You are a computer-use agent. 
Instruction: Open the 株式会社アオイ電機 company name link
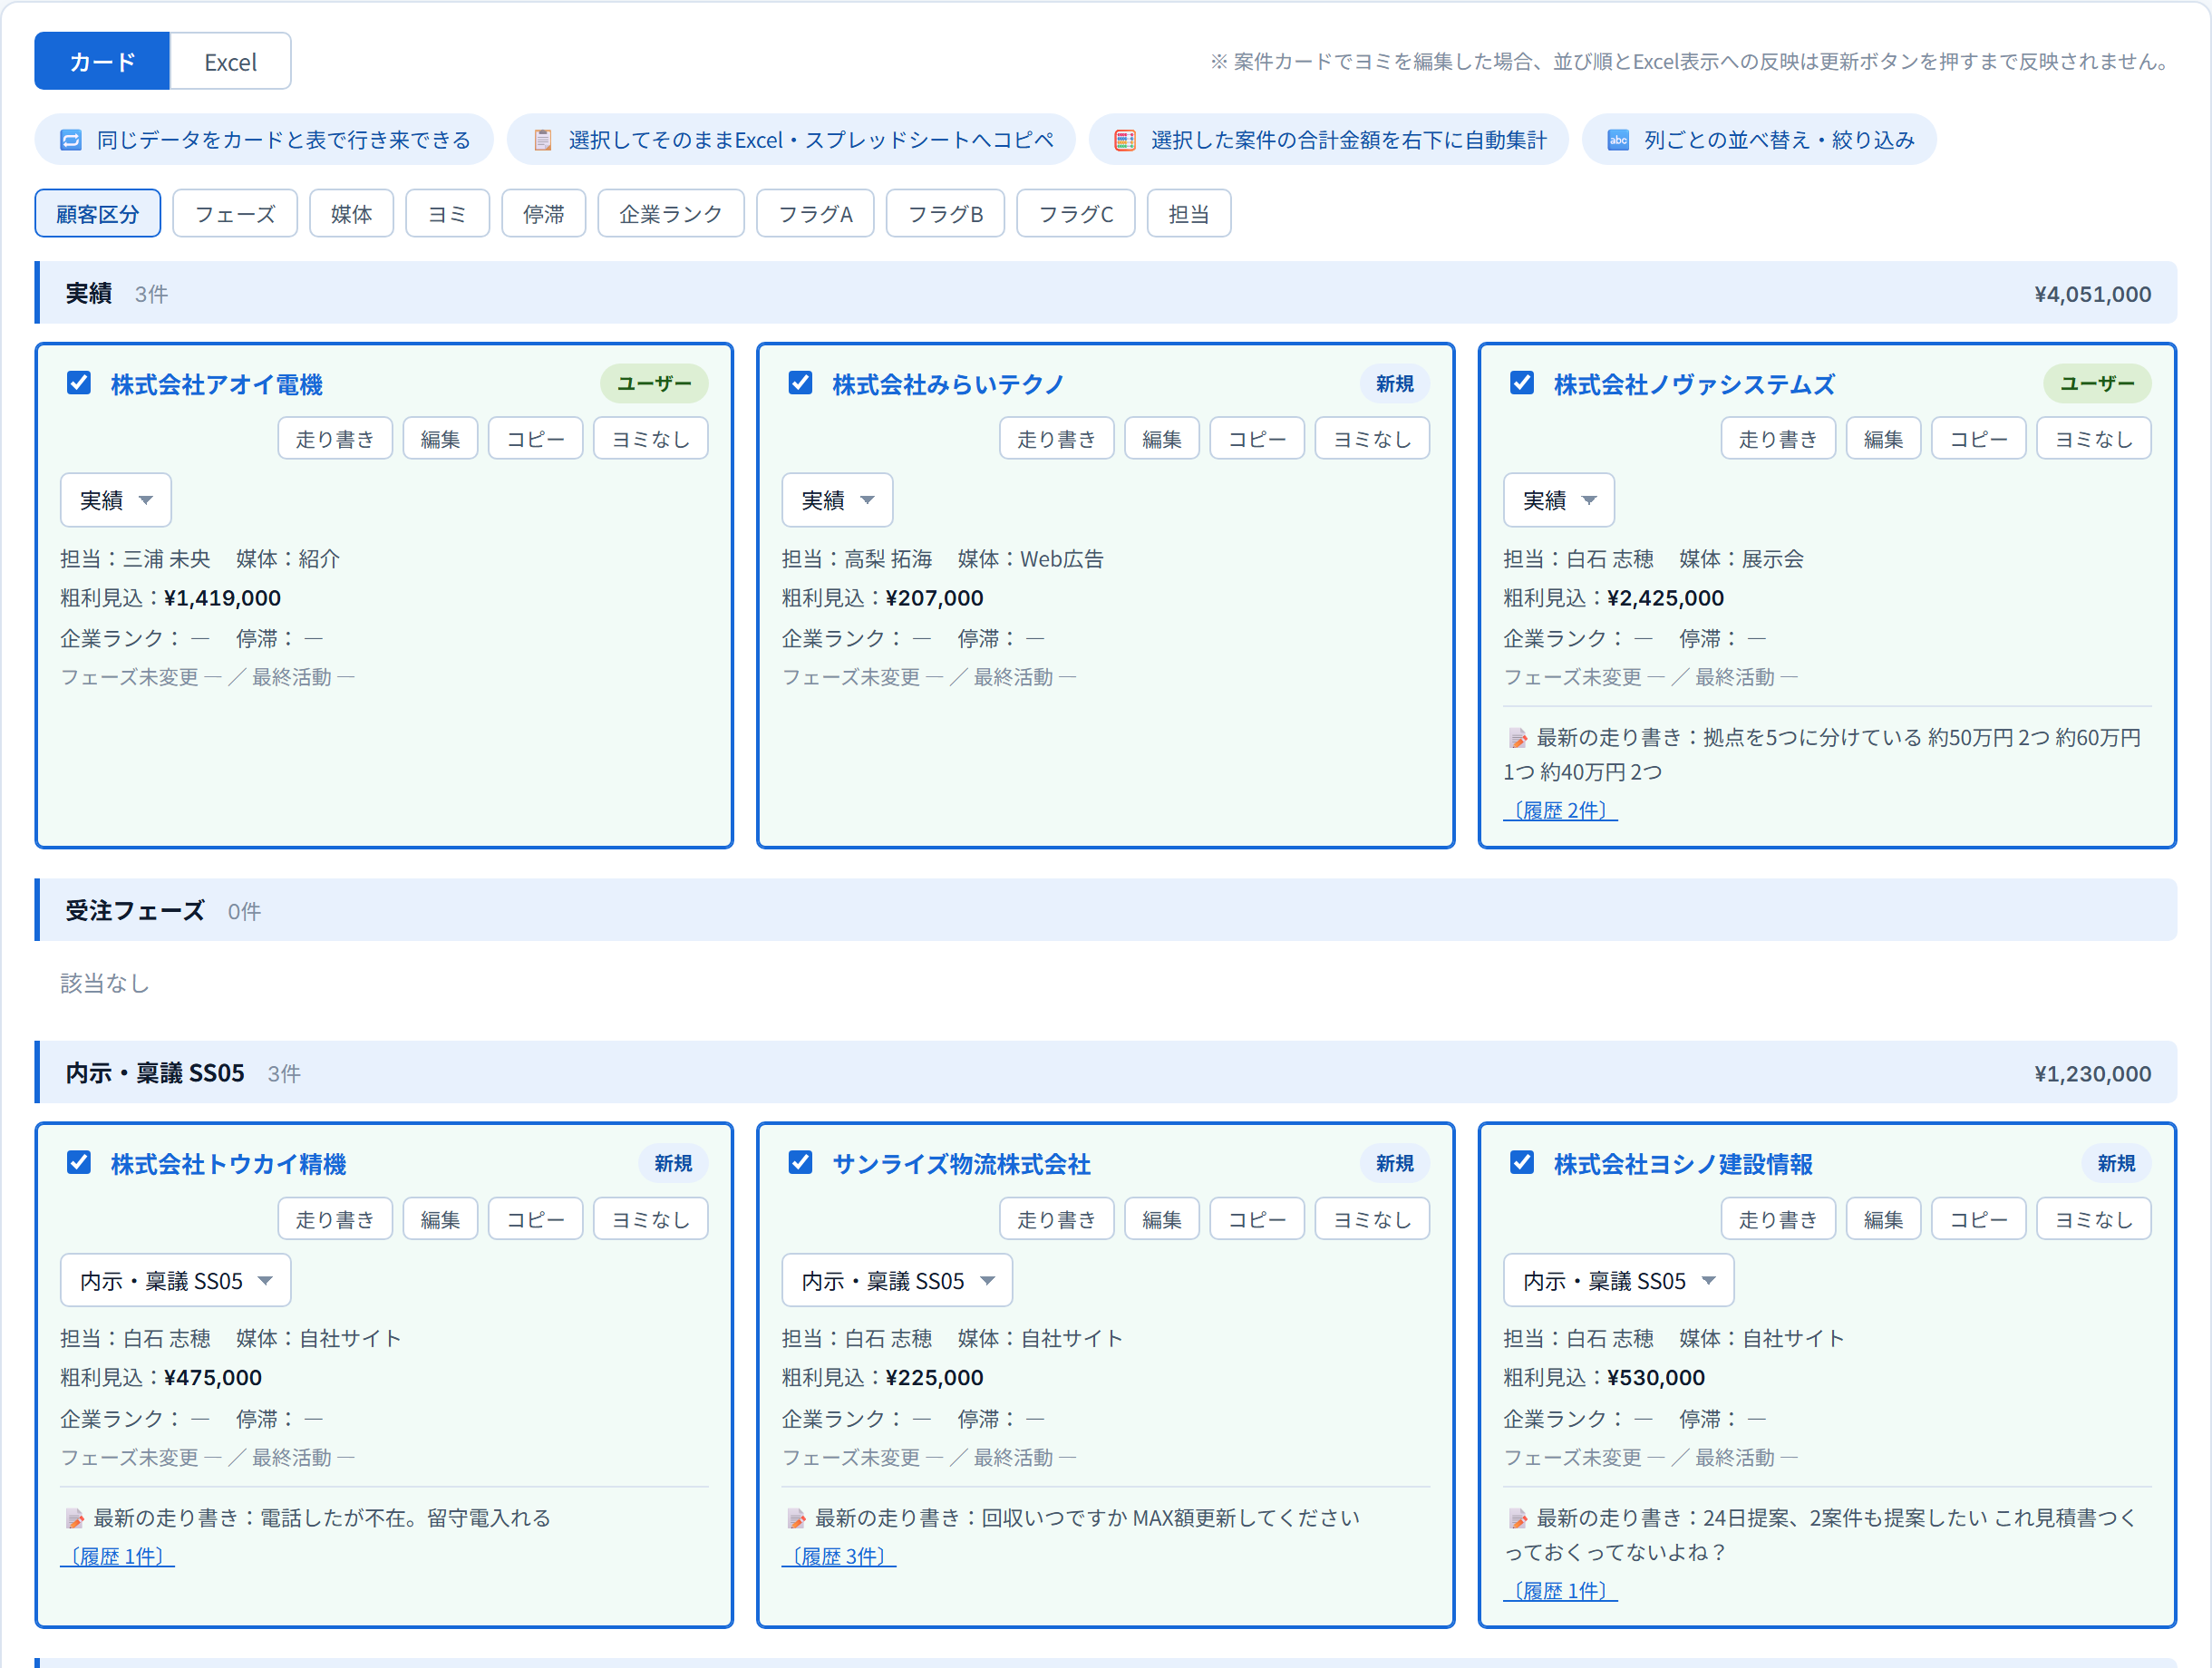(x=217, y=384)
